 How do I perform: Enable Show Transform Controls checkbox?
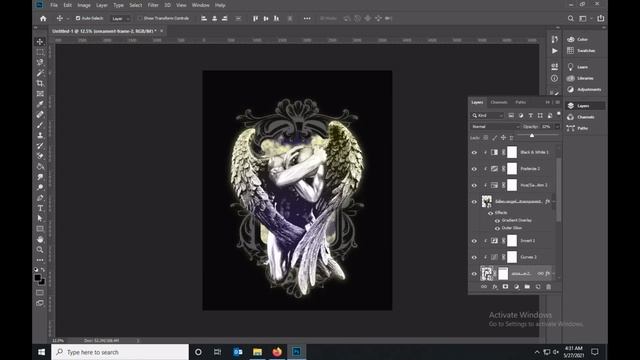pyautogui.click(x=140, y=18)
